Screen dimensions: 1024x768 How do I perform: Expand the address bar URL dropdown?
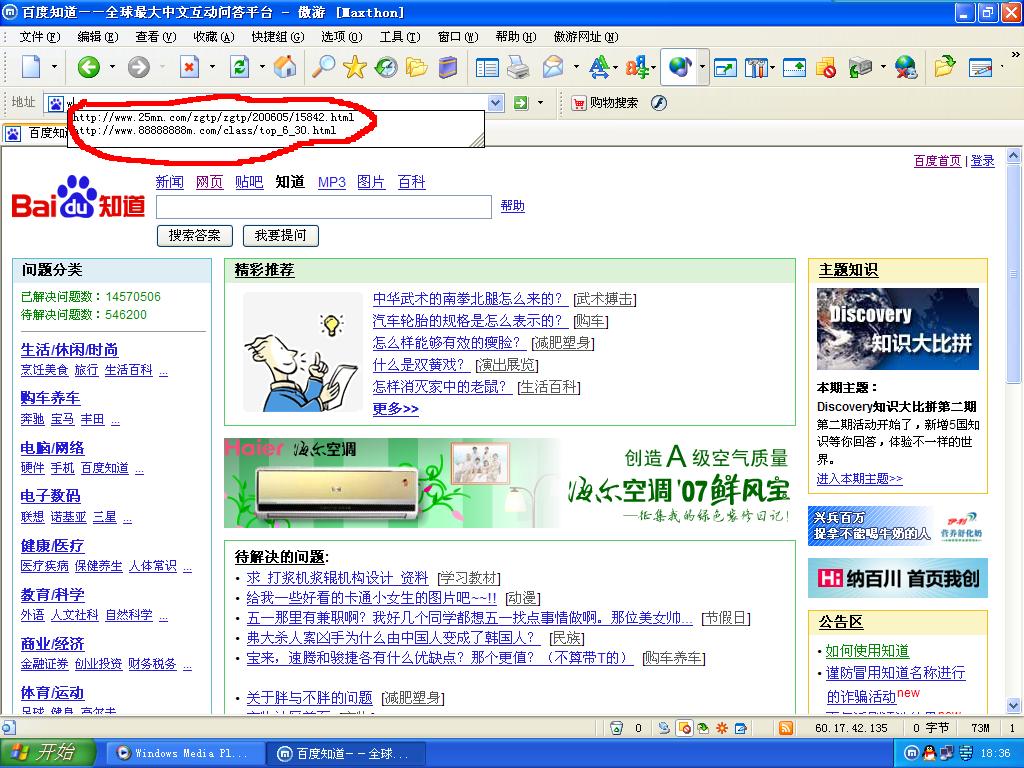(x=496, y=103)
